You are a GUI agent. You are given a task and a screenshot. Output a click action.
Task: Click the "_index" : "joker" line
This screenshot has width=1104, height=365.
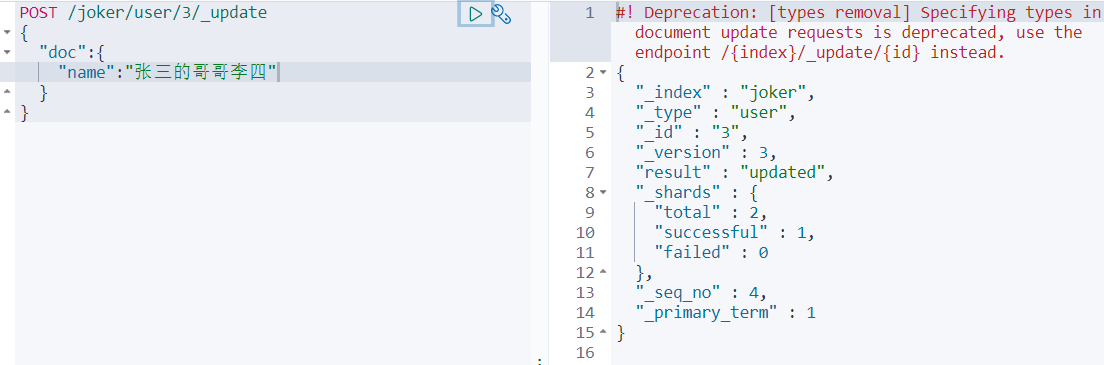[x=725, y=92]
